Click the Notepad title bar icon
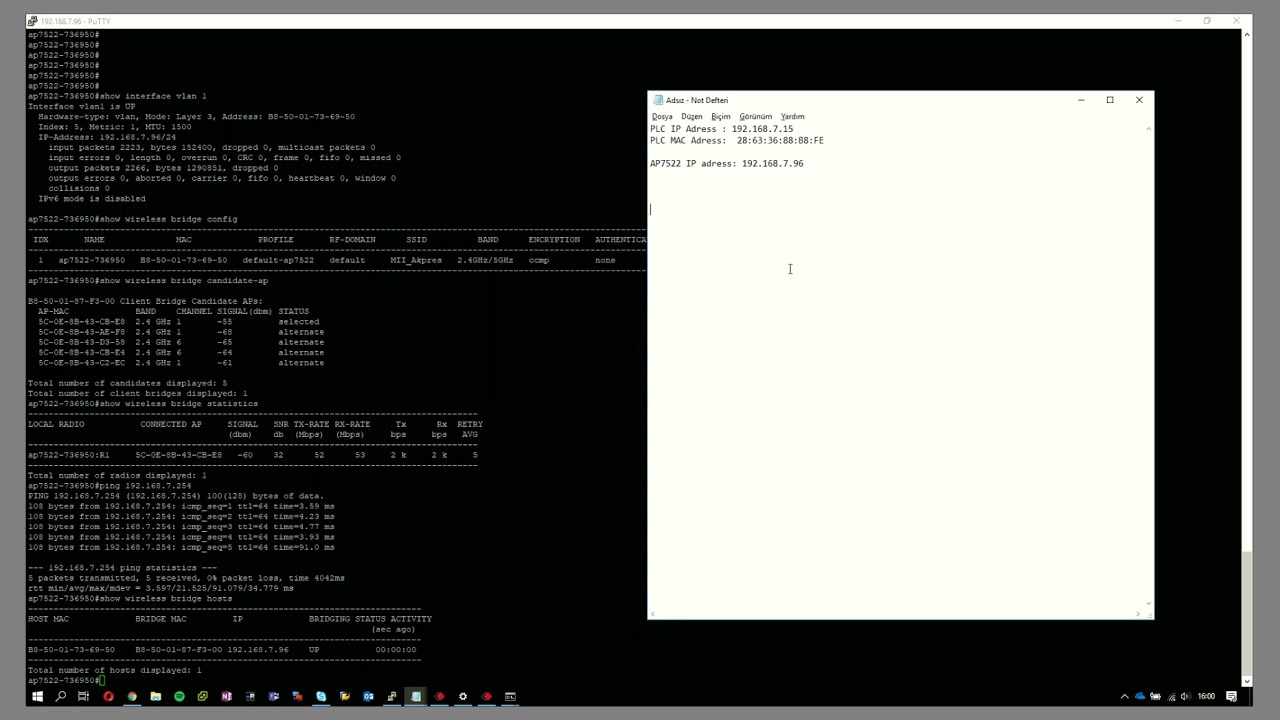 [x=657, y=100]
